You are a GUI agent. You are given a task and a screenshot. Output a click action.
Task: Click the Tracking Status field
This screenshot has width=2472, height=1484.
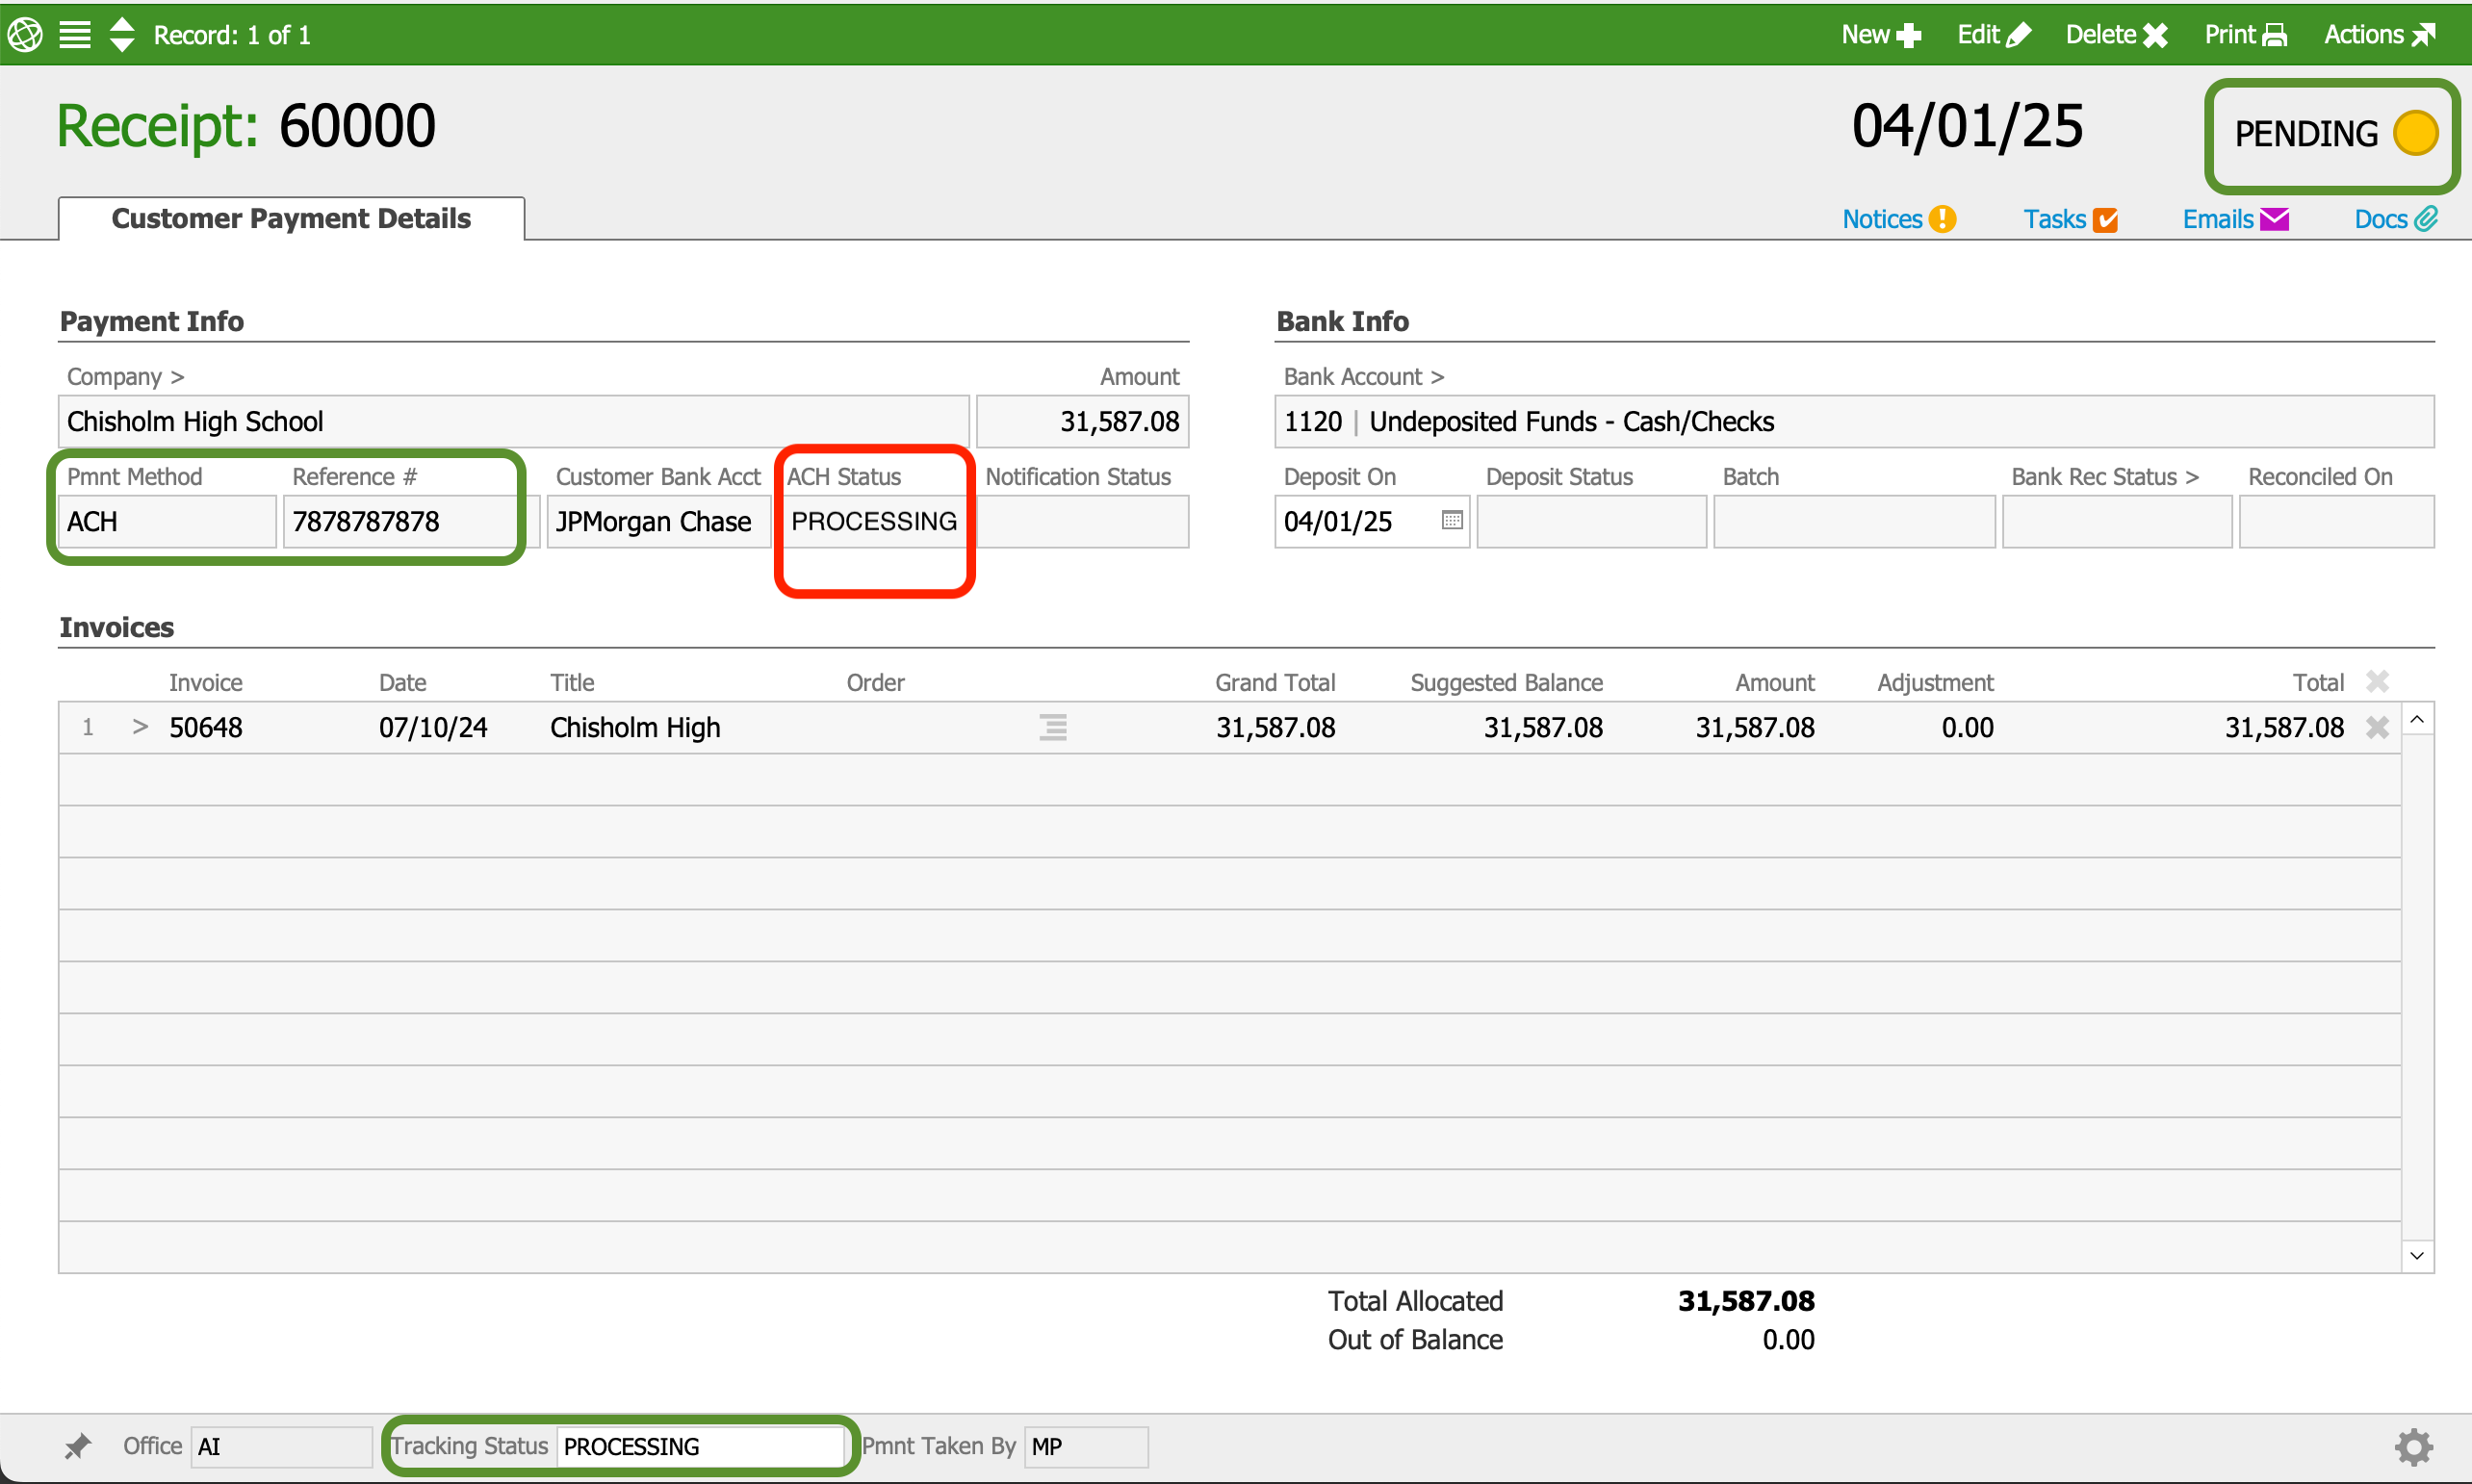700,1446
